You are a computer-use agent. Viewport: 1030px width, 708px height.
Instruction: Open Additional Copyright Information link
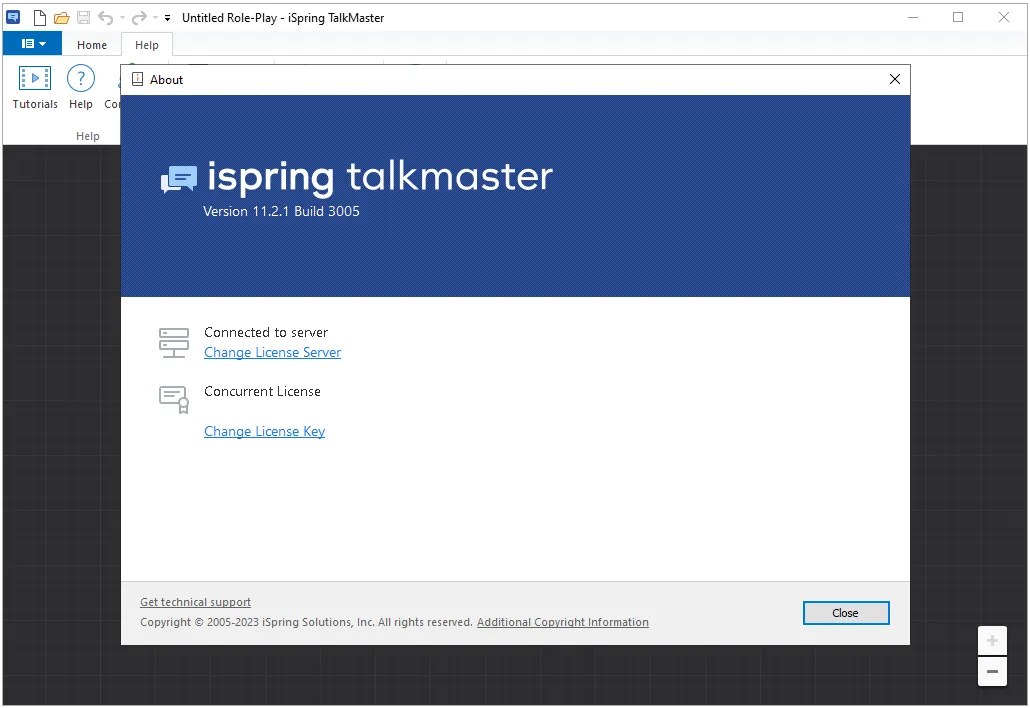click(562, 622)
